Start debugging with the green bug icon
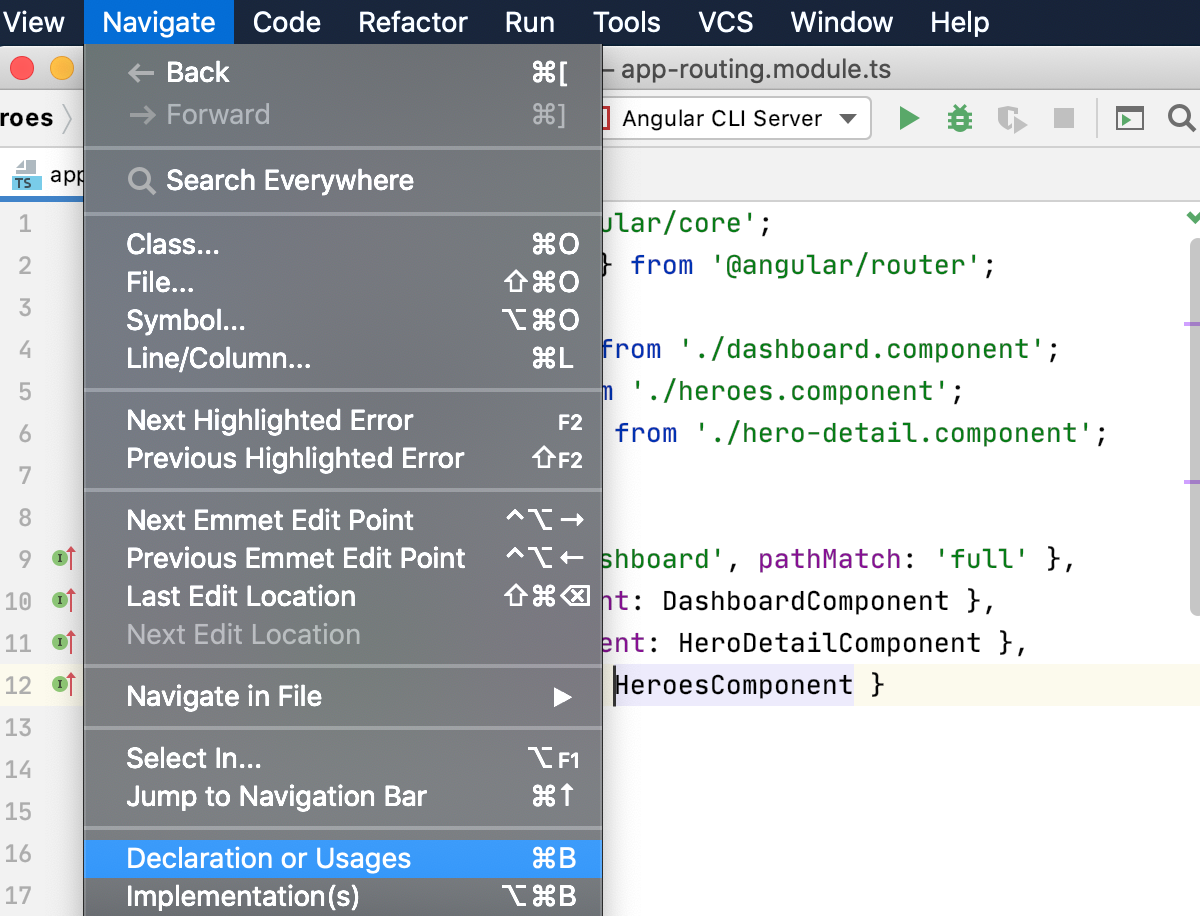The width and height of the screenshot is (1200, 916). click(960, 119)
